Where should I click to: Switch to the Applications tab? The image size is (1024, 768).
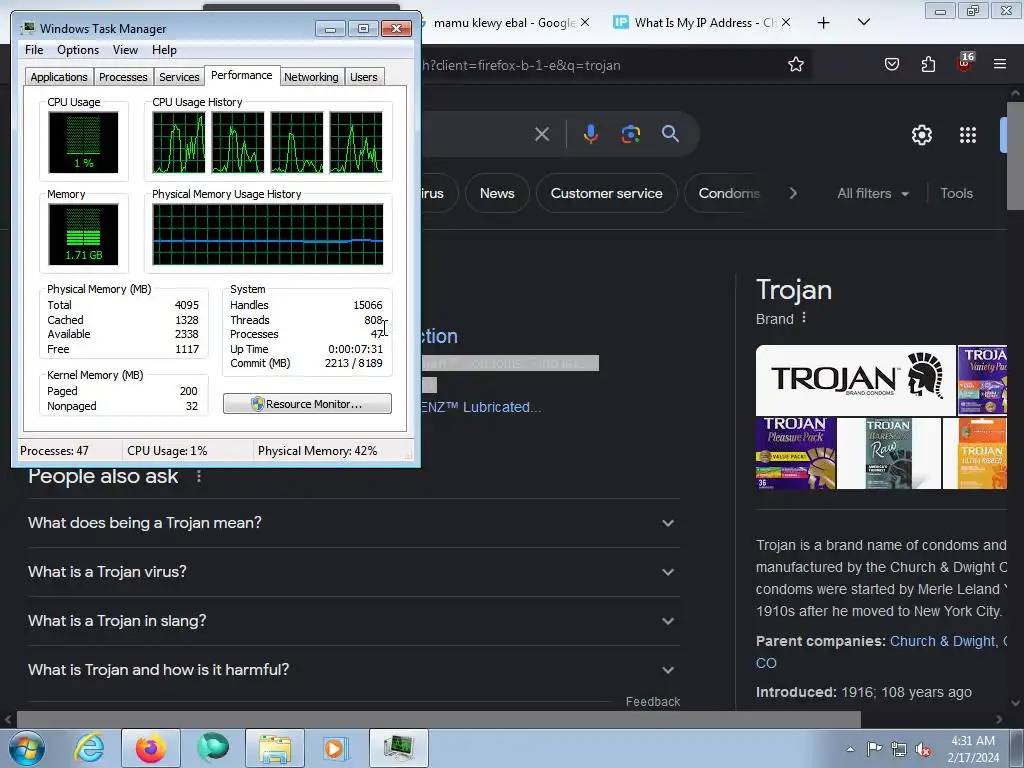[59, 77]
